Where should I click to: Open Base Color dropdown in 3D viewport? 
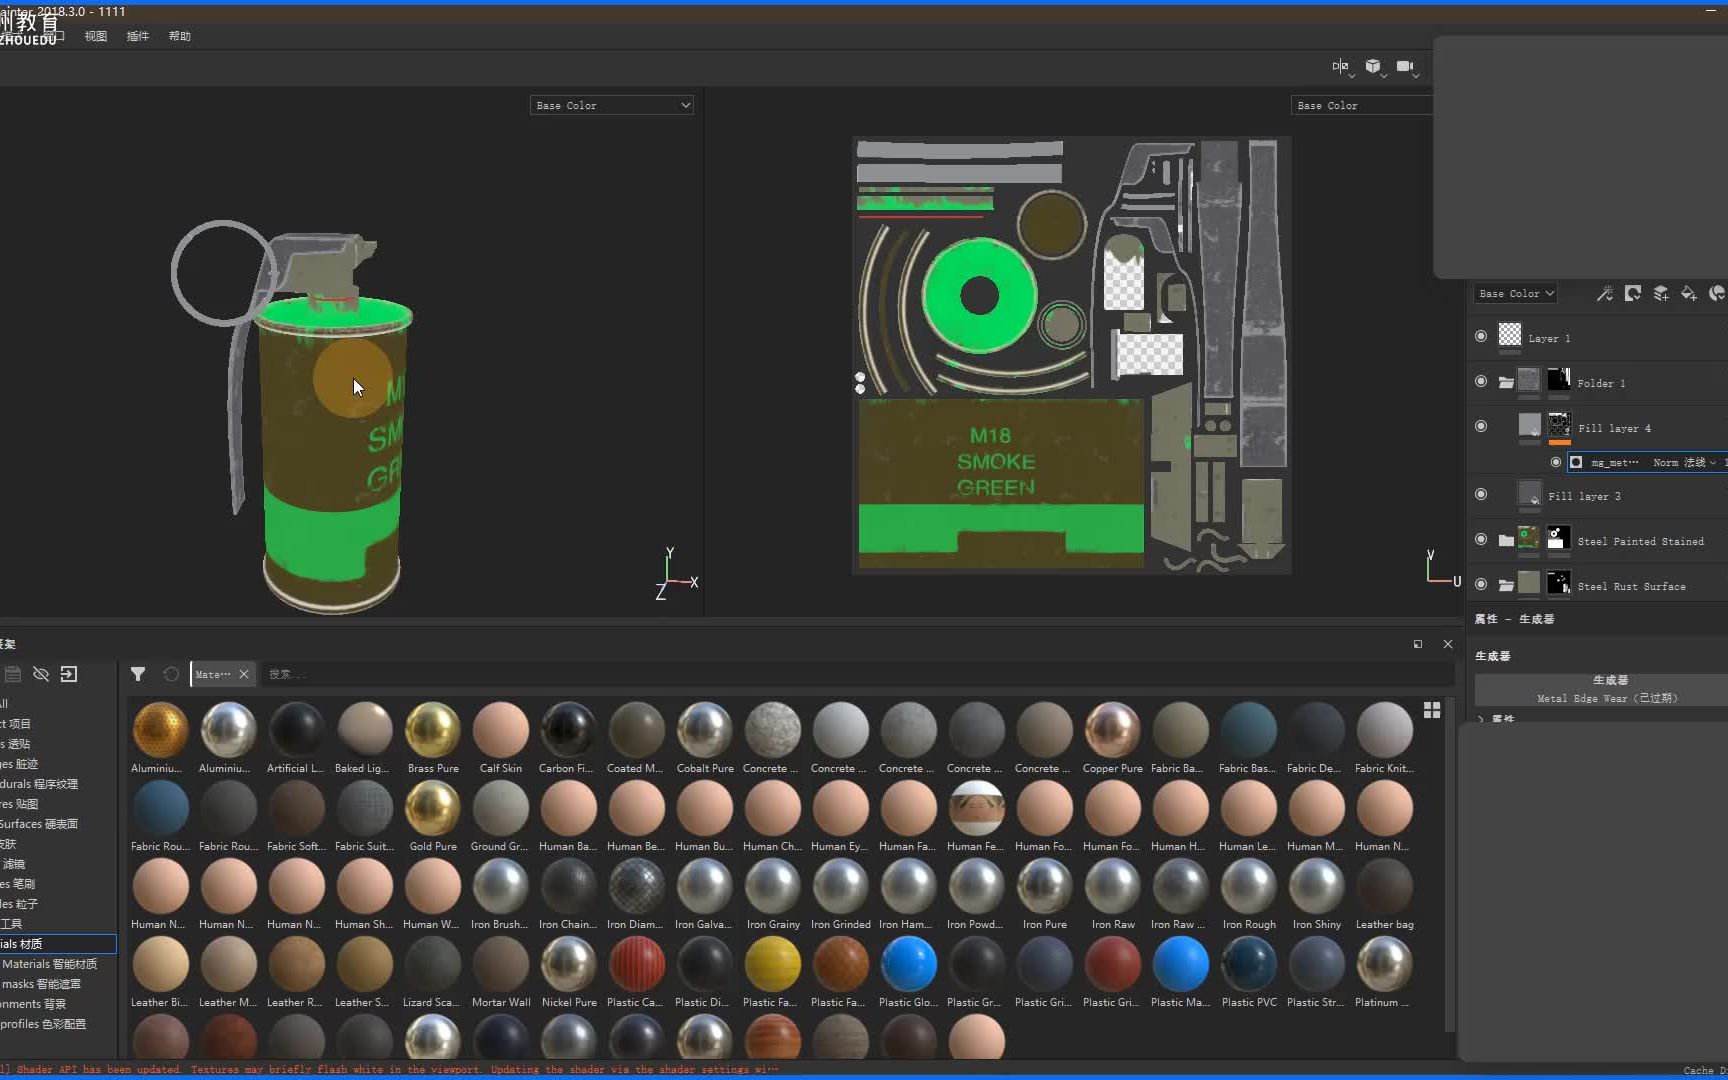612,105
